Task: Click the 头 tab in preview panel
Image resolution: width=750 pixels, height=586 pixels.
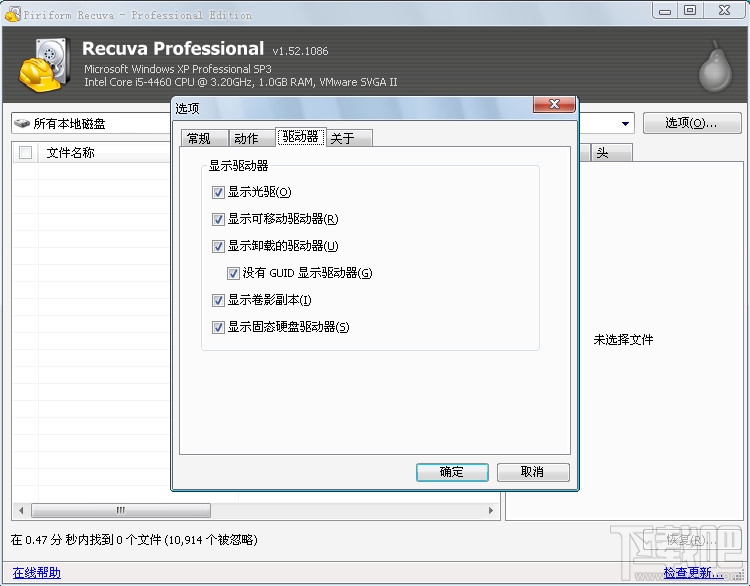Action: coord(612,153)
